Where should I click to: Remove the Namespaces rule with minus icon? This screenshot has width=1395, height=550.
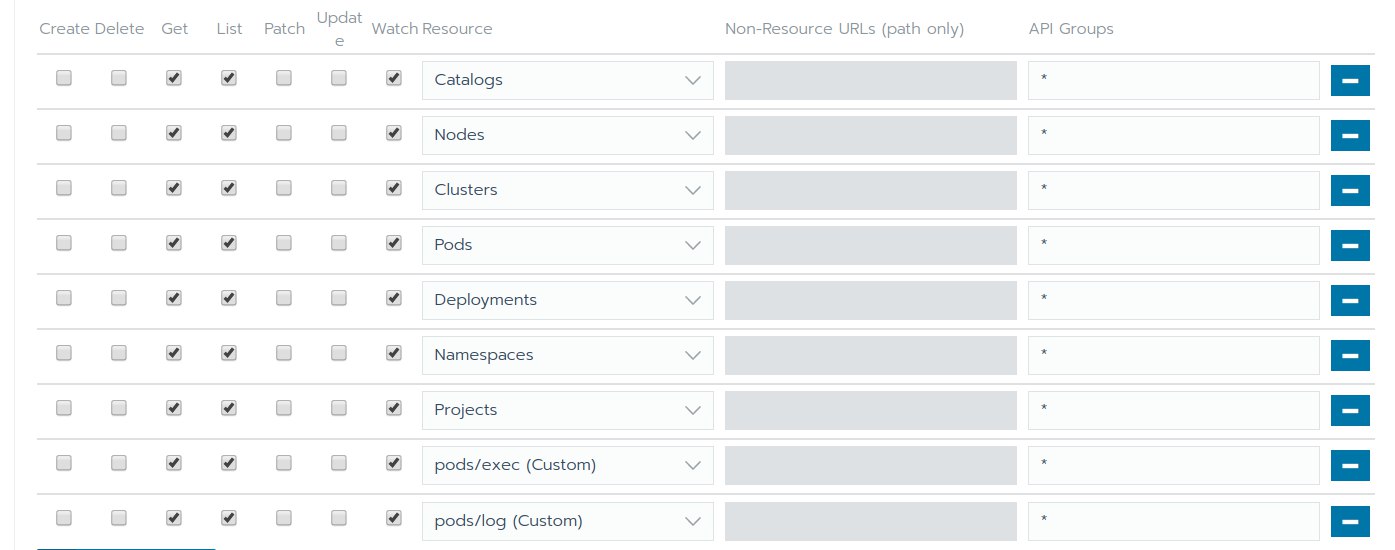click(x=1349, y=355)
